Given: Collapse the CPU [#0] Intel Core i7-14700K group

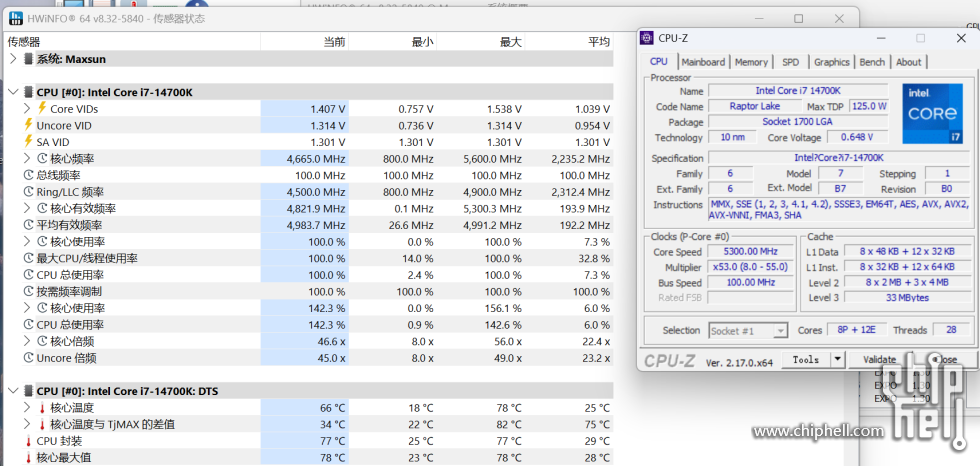Looking at the screenshot, I should pyautogui.click(x=12, y=92).
